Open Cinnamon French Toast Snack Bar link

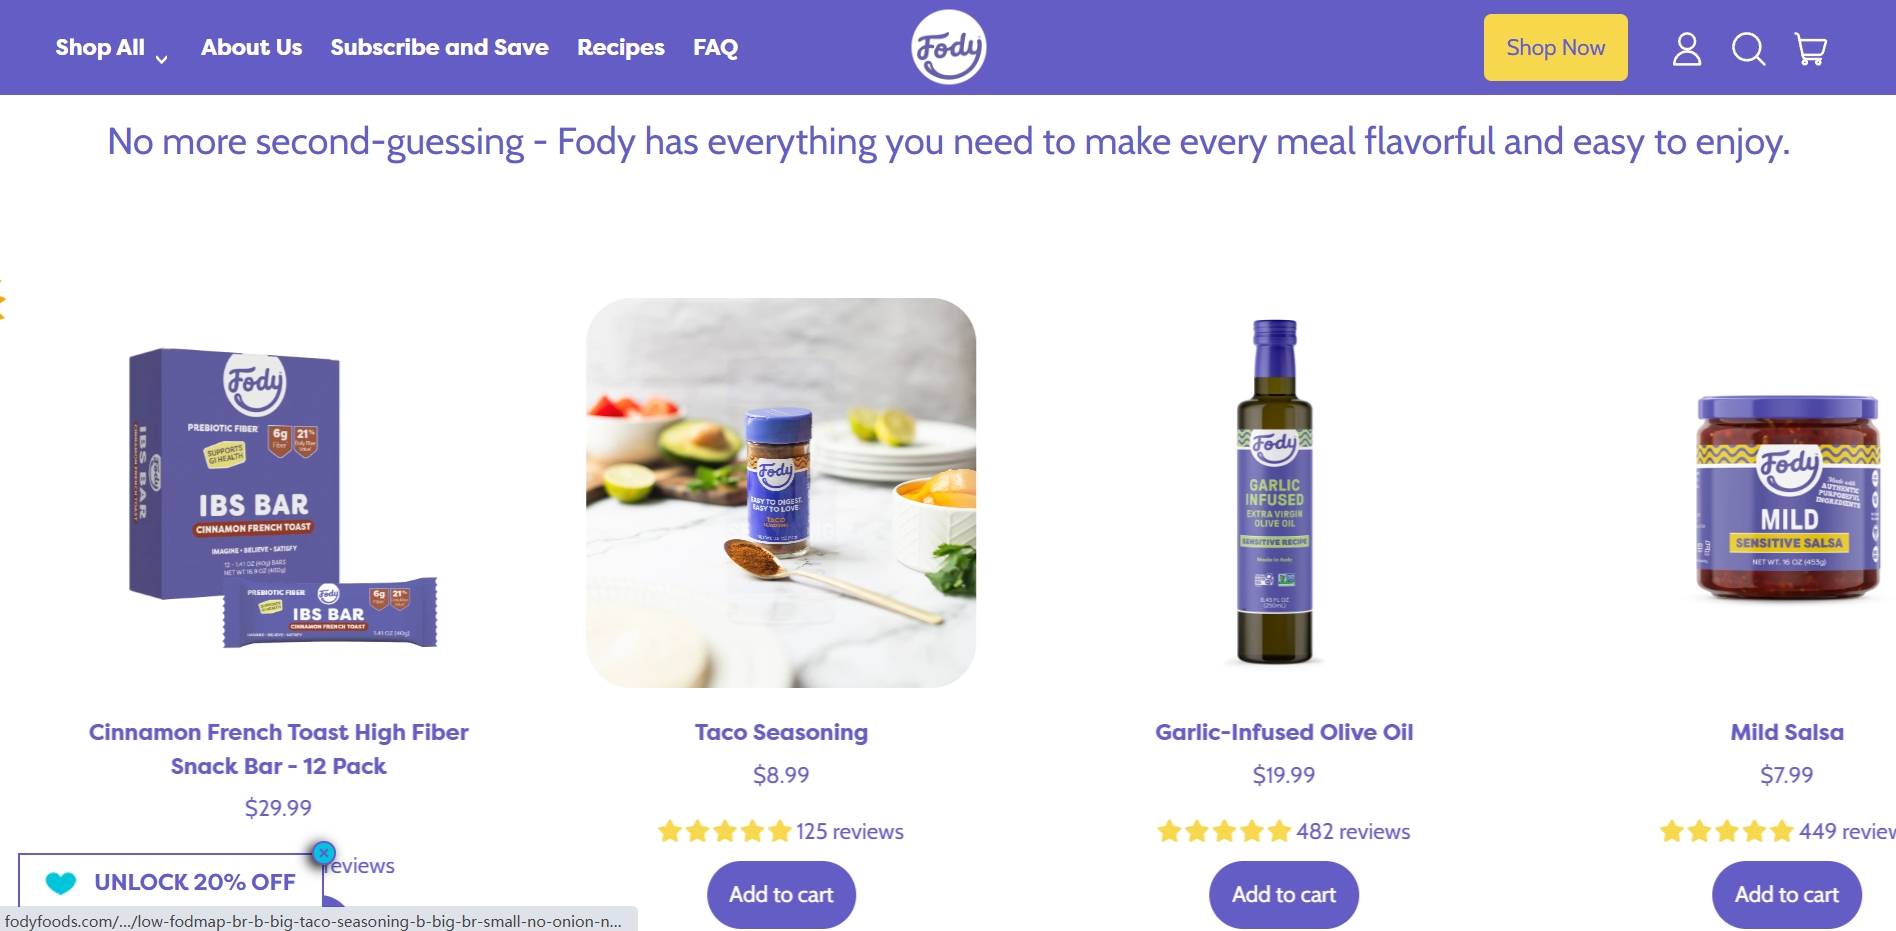tap(278, 749)
